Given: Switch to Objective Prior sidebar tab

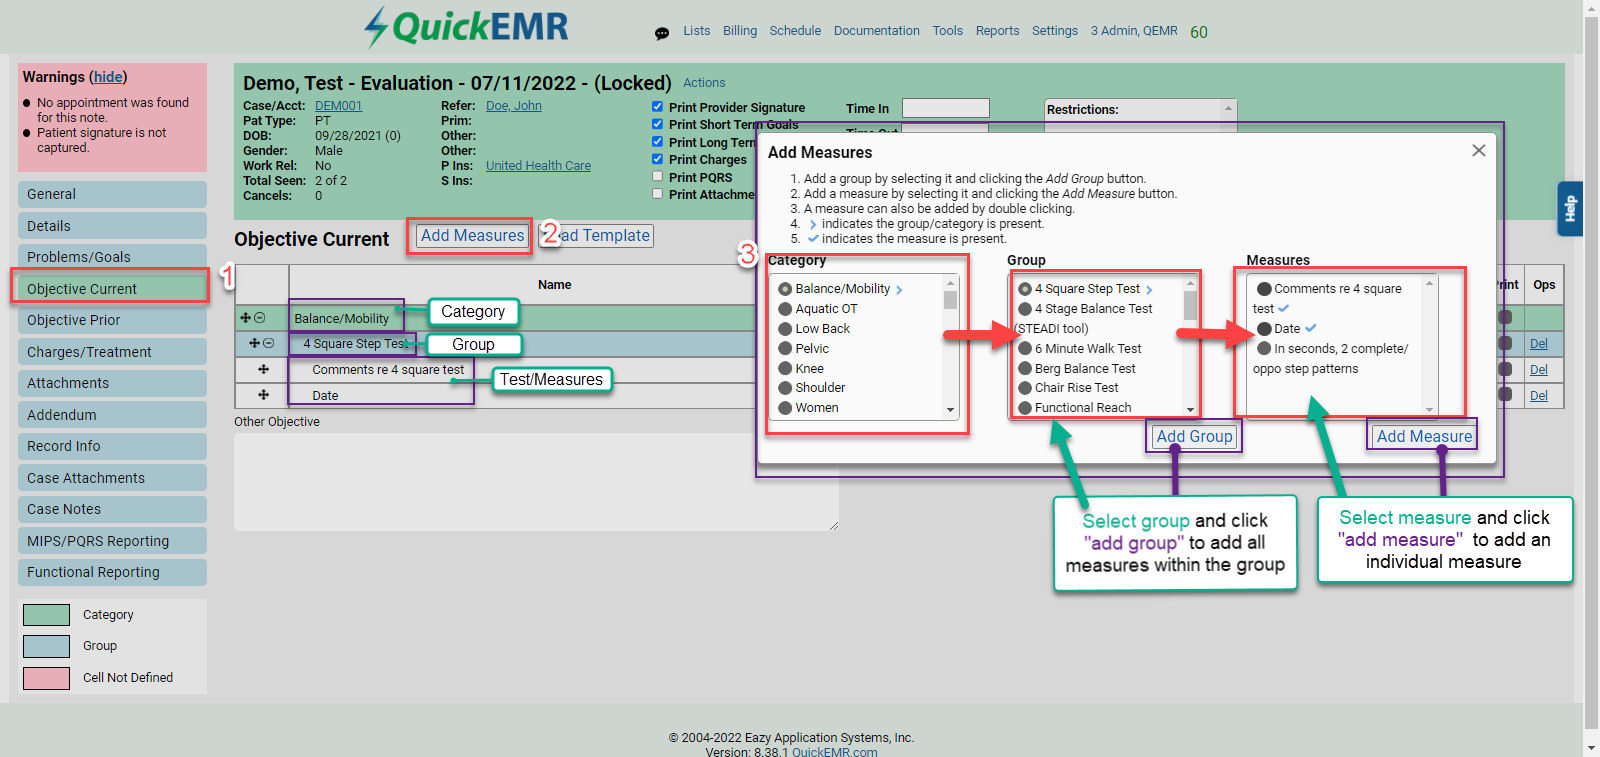Looking at the screenshot, I should pos(112,320).
